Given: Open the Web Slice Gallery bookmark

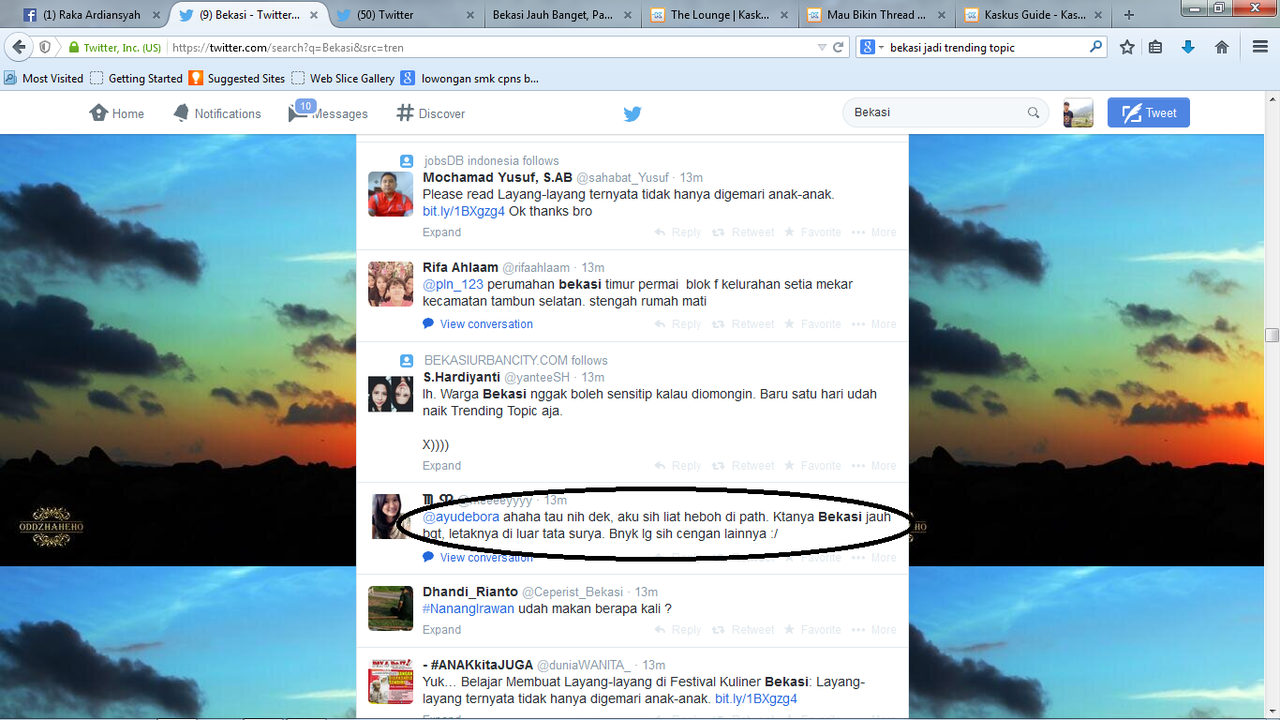Looking at the screenshot, I should click(343, 78).
